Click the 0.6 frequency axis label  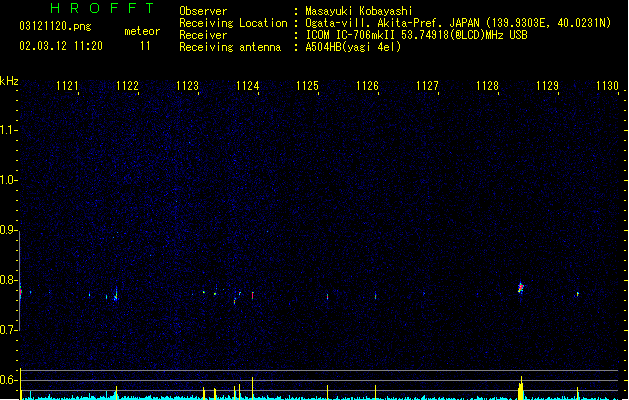coord(8,380)
